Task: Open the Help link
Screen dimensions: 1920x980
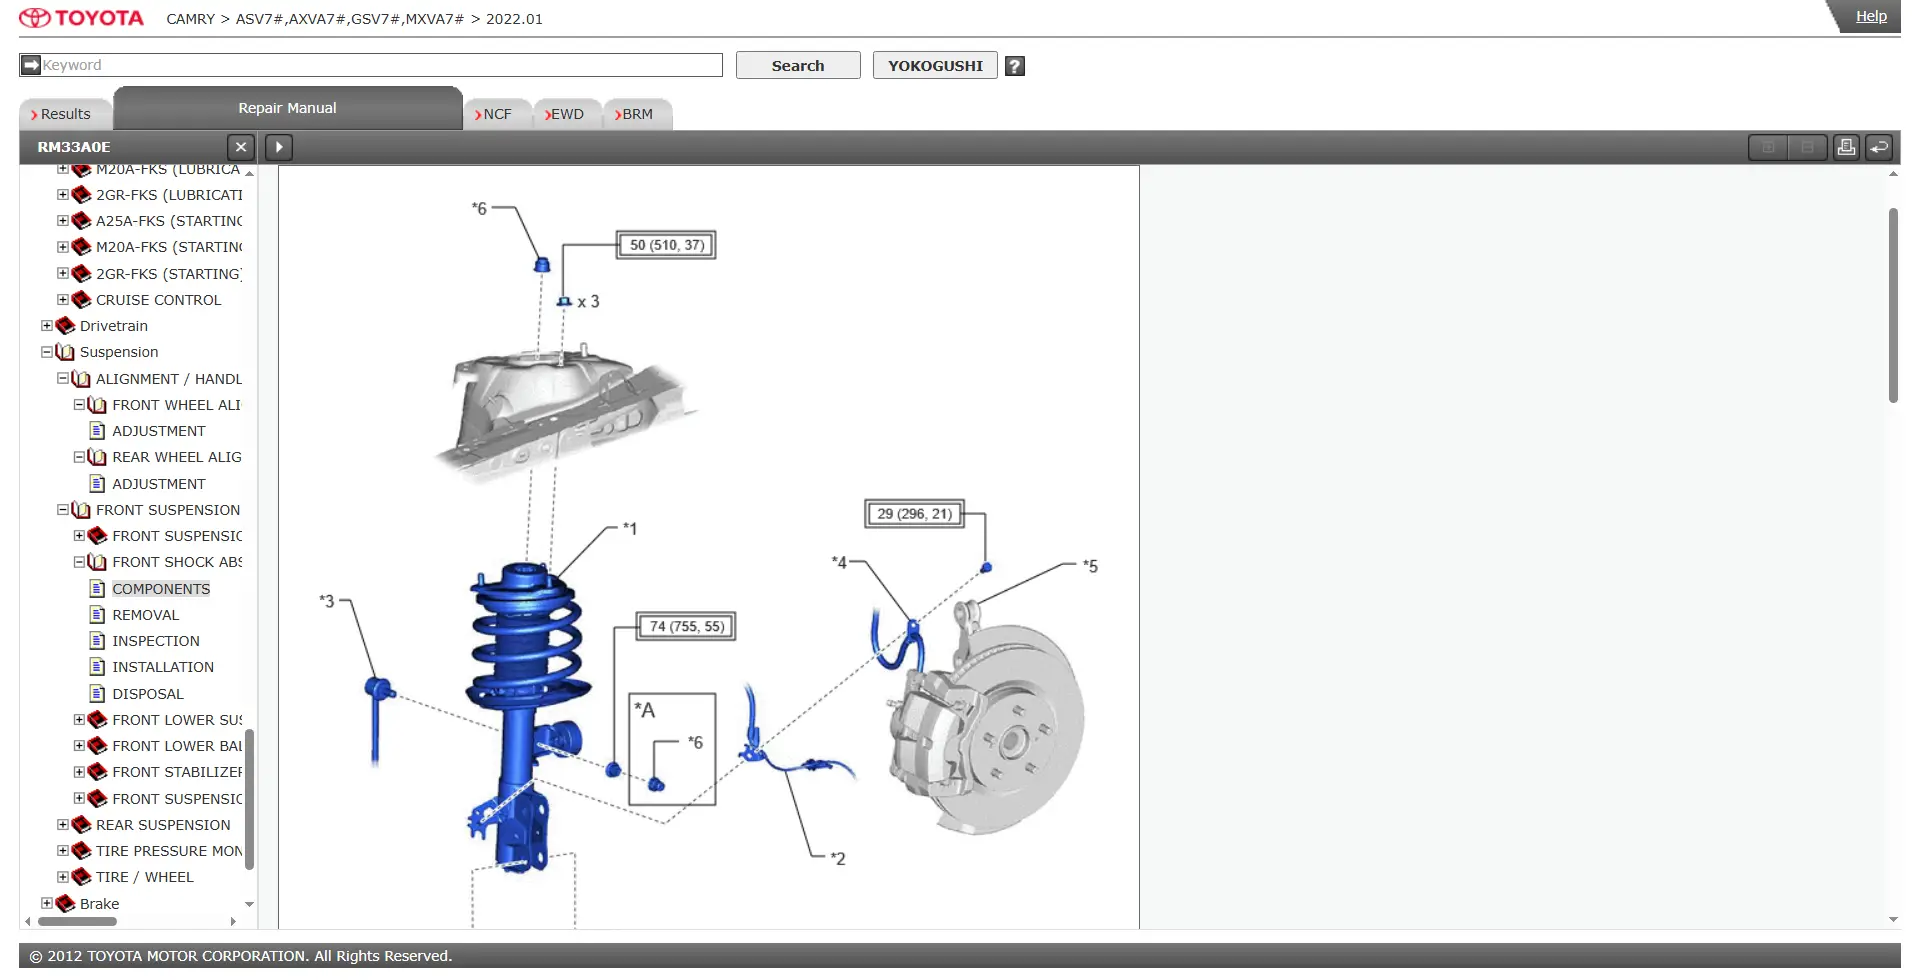Action: [1871, 16]
